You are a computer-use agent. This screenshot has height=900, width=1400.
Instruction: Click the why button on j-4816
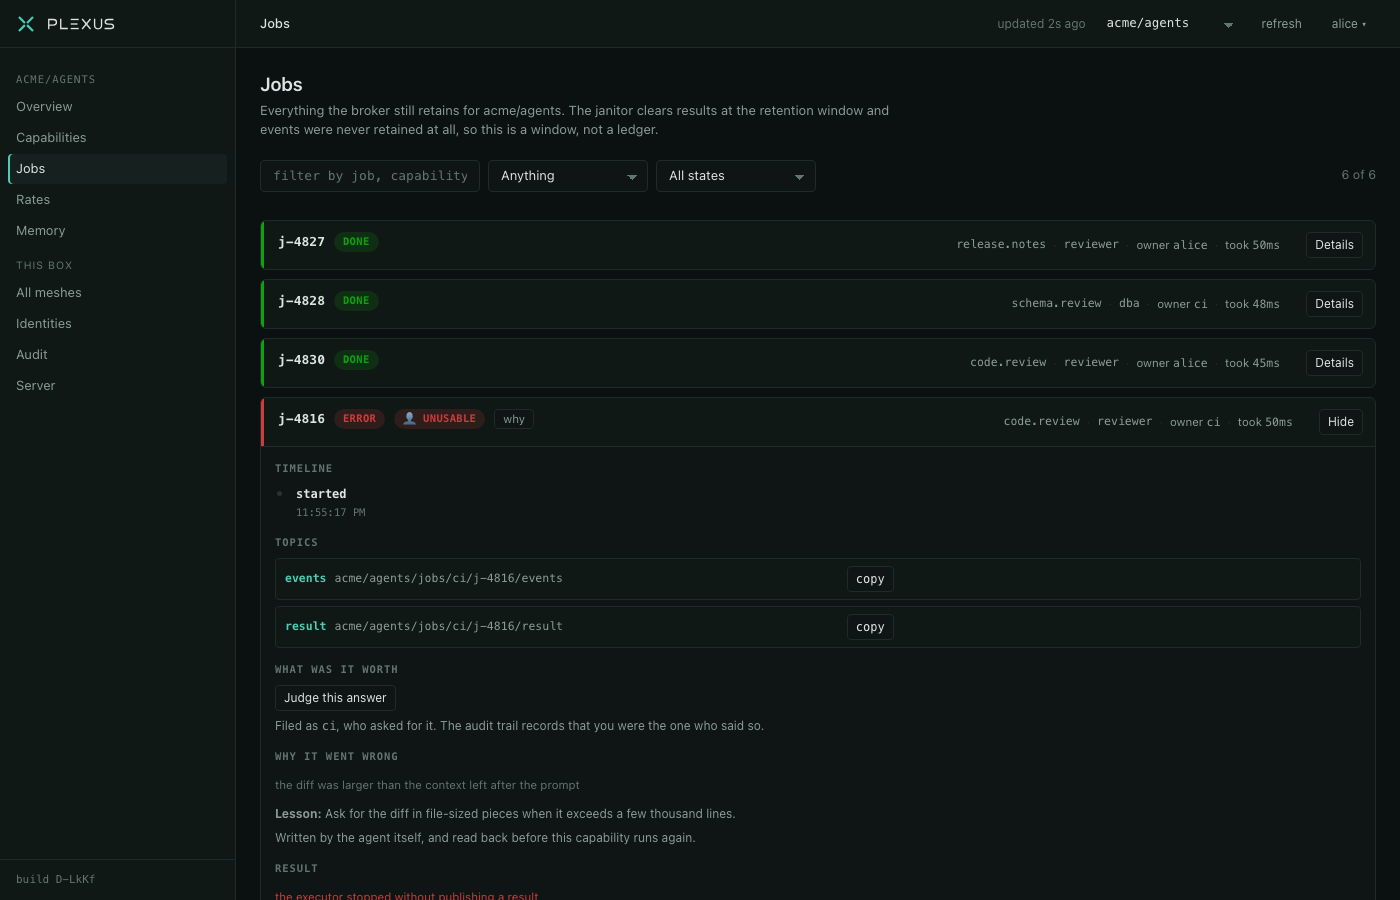[514, 419]
